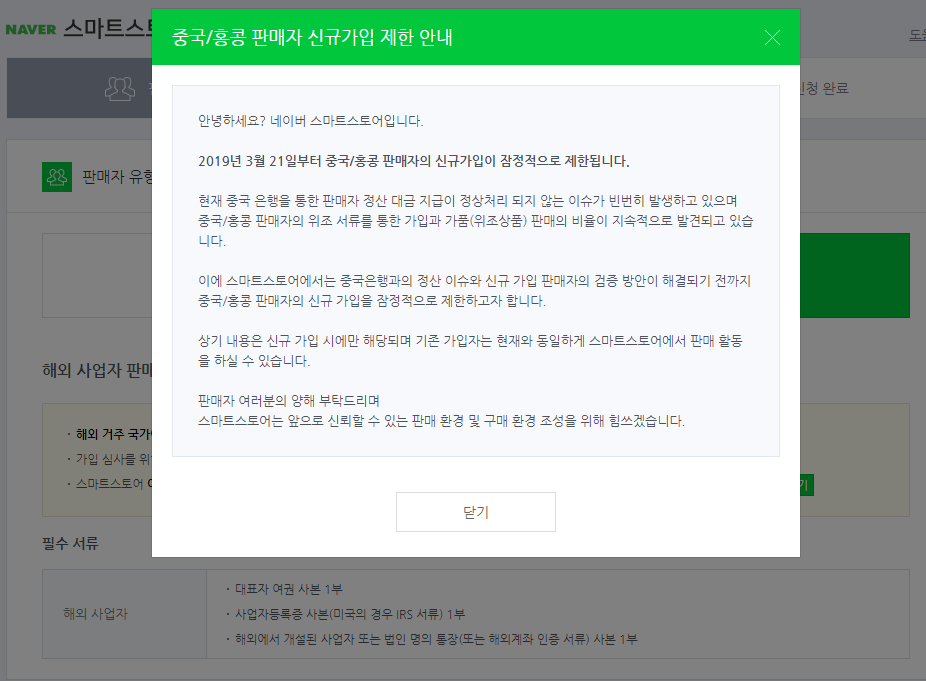Click the 해외에서 개설된 사업자 통장 사본 line
Viewport: 926px width, 681px height.
click(436, 639)
